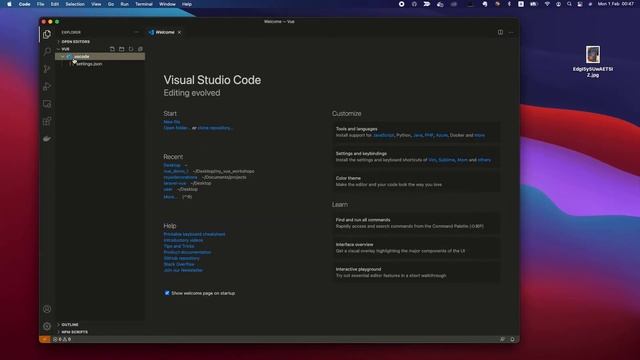Click the Refresh Explorer icon

pos(131,49)
